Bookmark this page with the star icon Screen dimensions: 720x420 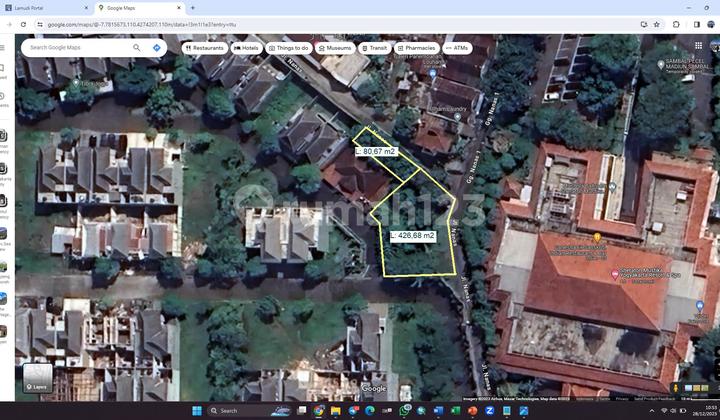point(657,24)
